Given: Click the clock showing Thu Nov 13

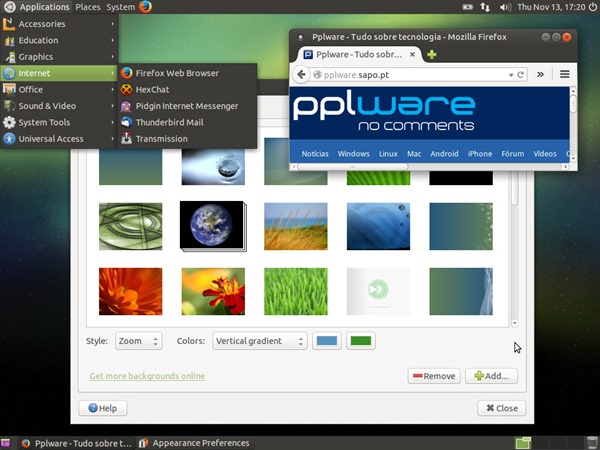Looking at the screenshot, I should pos(551,7).
